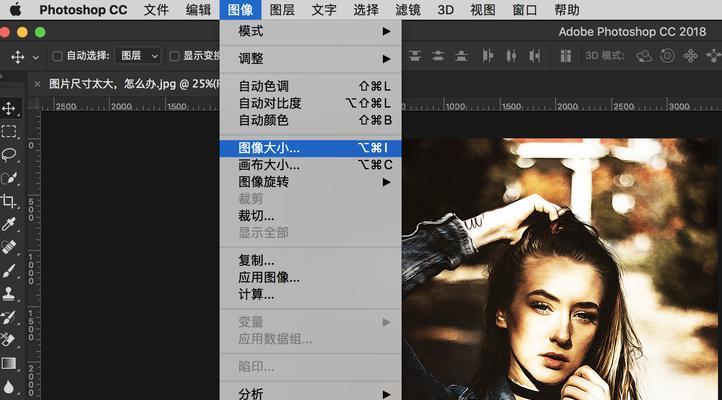Click the portrait photo on canvas
The width and height of the screenshot is (722, 400).
tap(562, 269)
